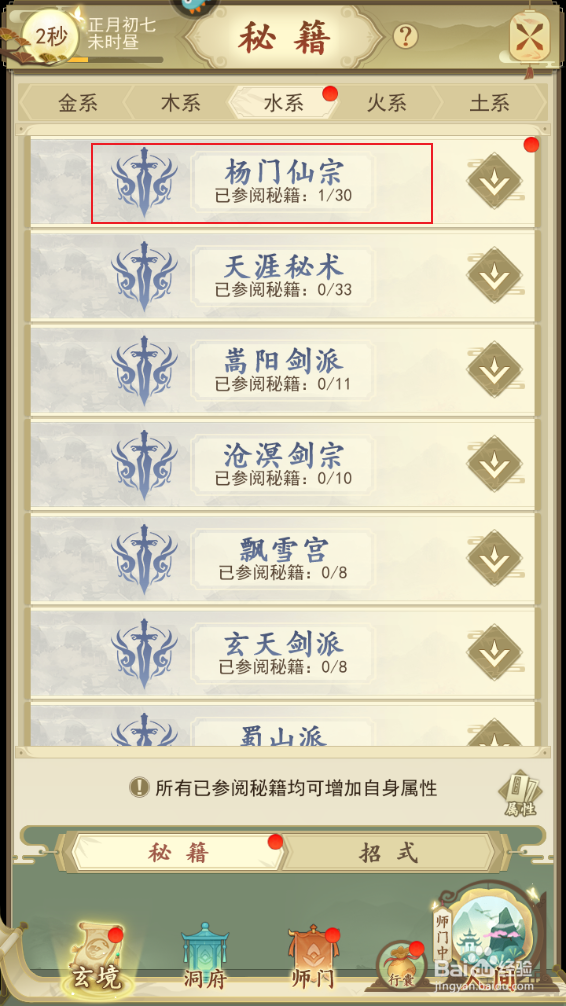Switch to the 金系 tab
566x1006 pixels.
coord(78,103)
